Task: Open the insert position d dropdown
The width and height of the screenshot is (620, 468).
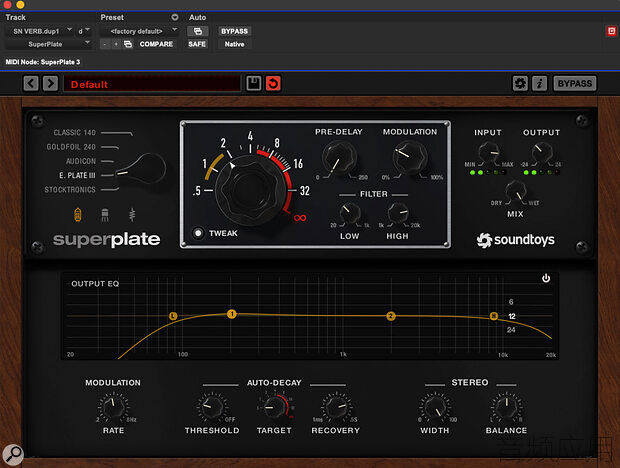Action: pos(83,31)
